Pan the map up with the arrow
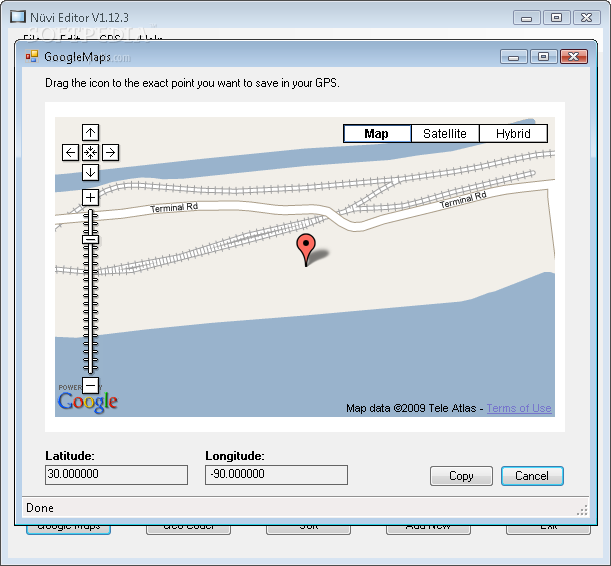The image size is (611, 566). tap(90, 132)
